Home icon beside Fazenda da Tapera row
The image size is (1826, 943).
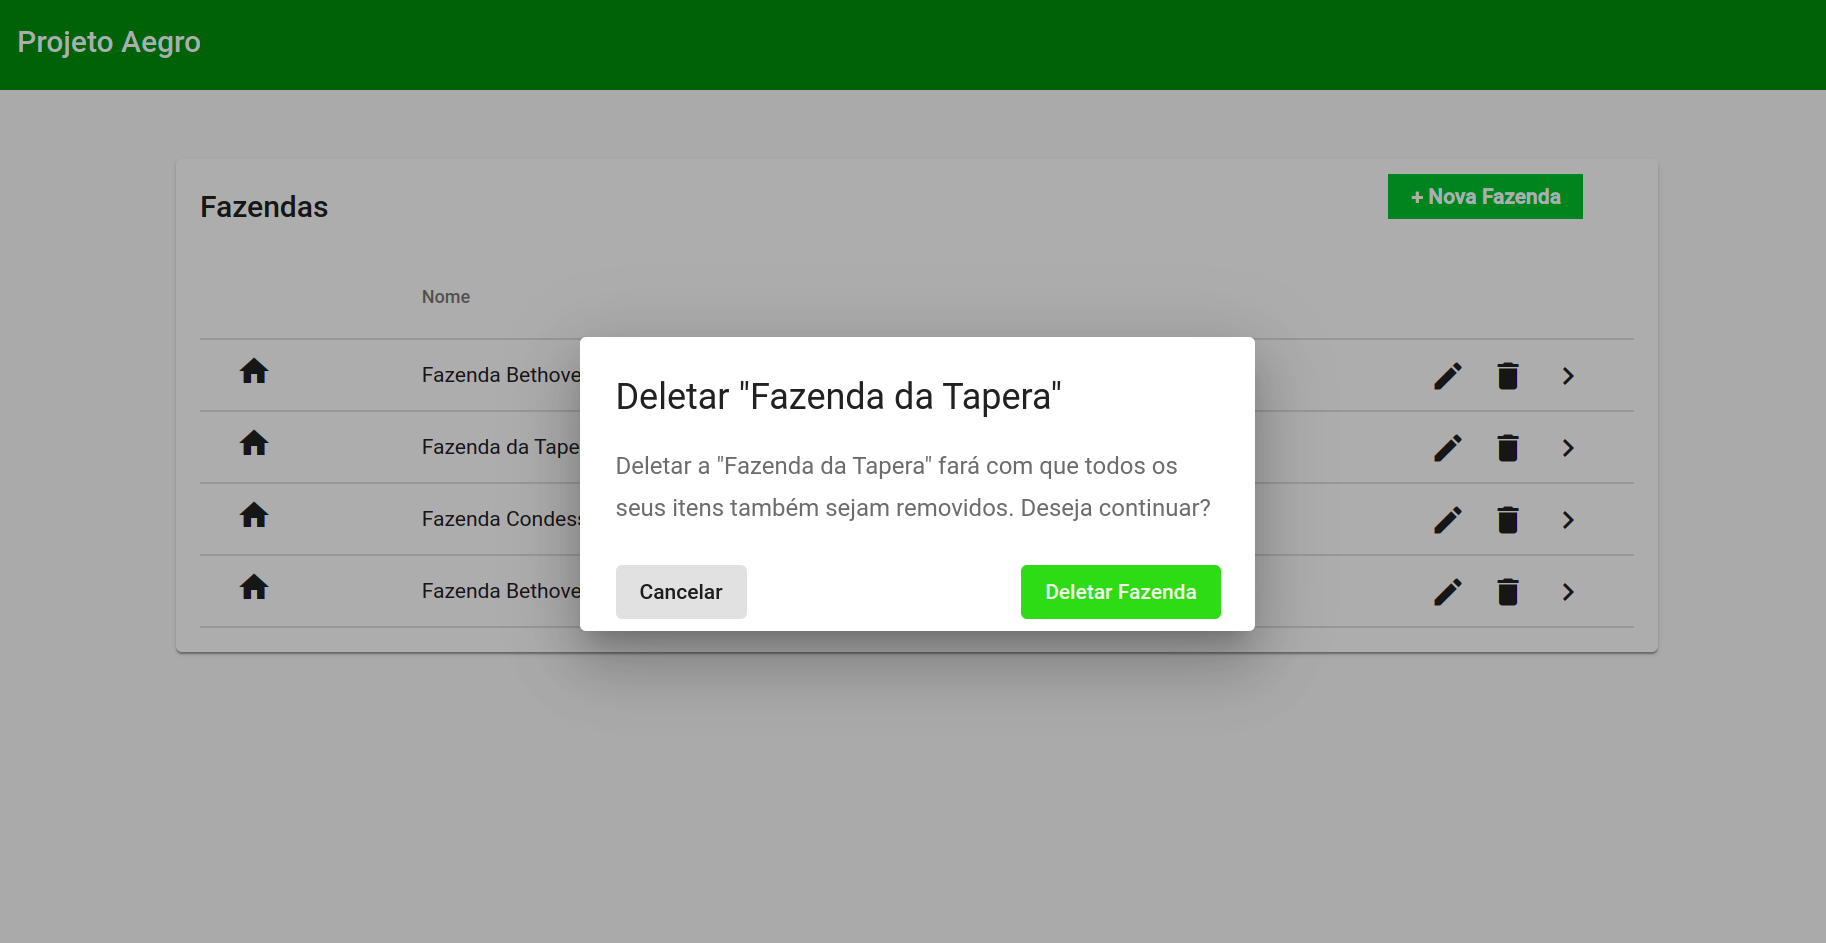(254, 443)
